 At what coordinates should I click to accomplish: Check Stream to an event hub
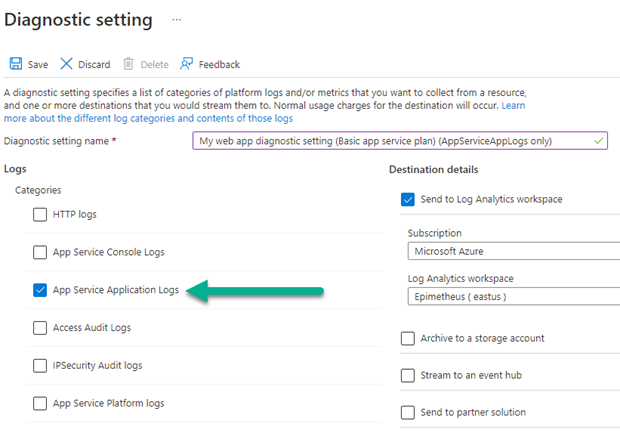point(408,376)
